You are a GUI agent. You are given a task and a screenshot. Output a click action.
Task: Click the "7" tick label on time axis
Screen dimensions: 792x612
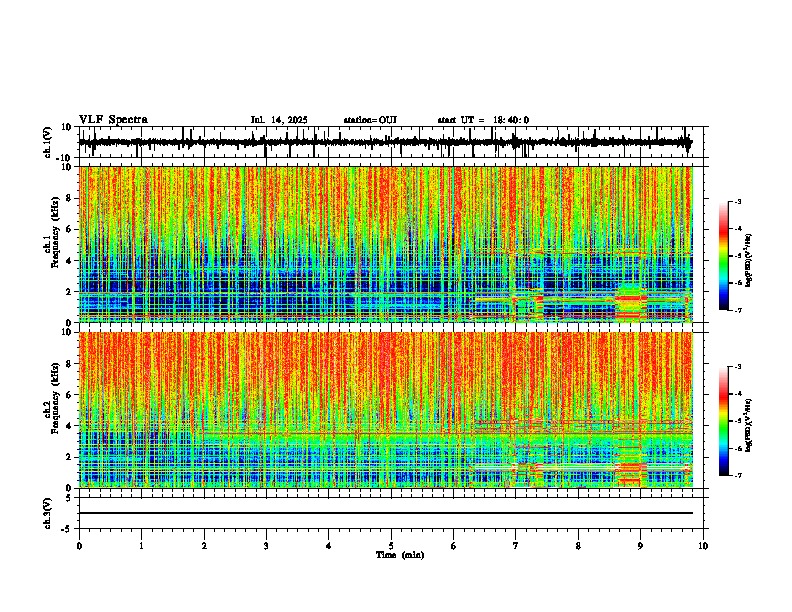[x=516, y=546]
